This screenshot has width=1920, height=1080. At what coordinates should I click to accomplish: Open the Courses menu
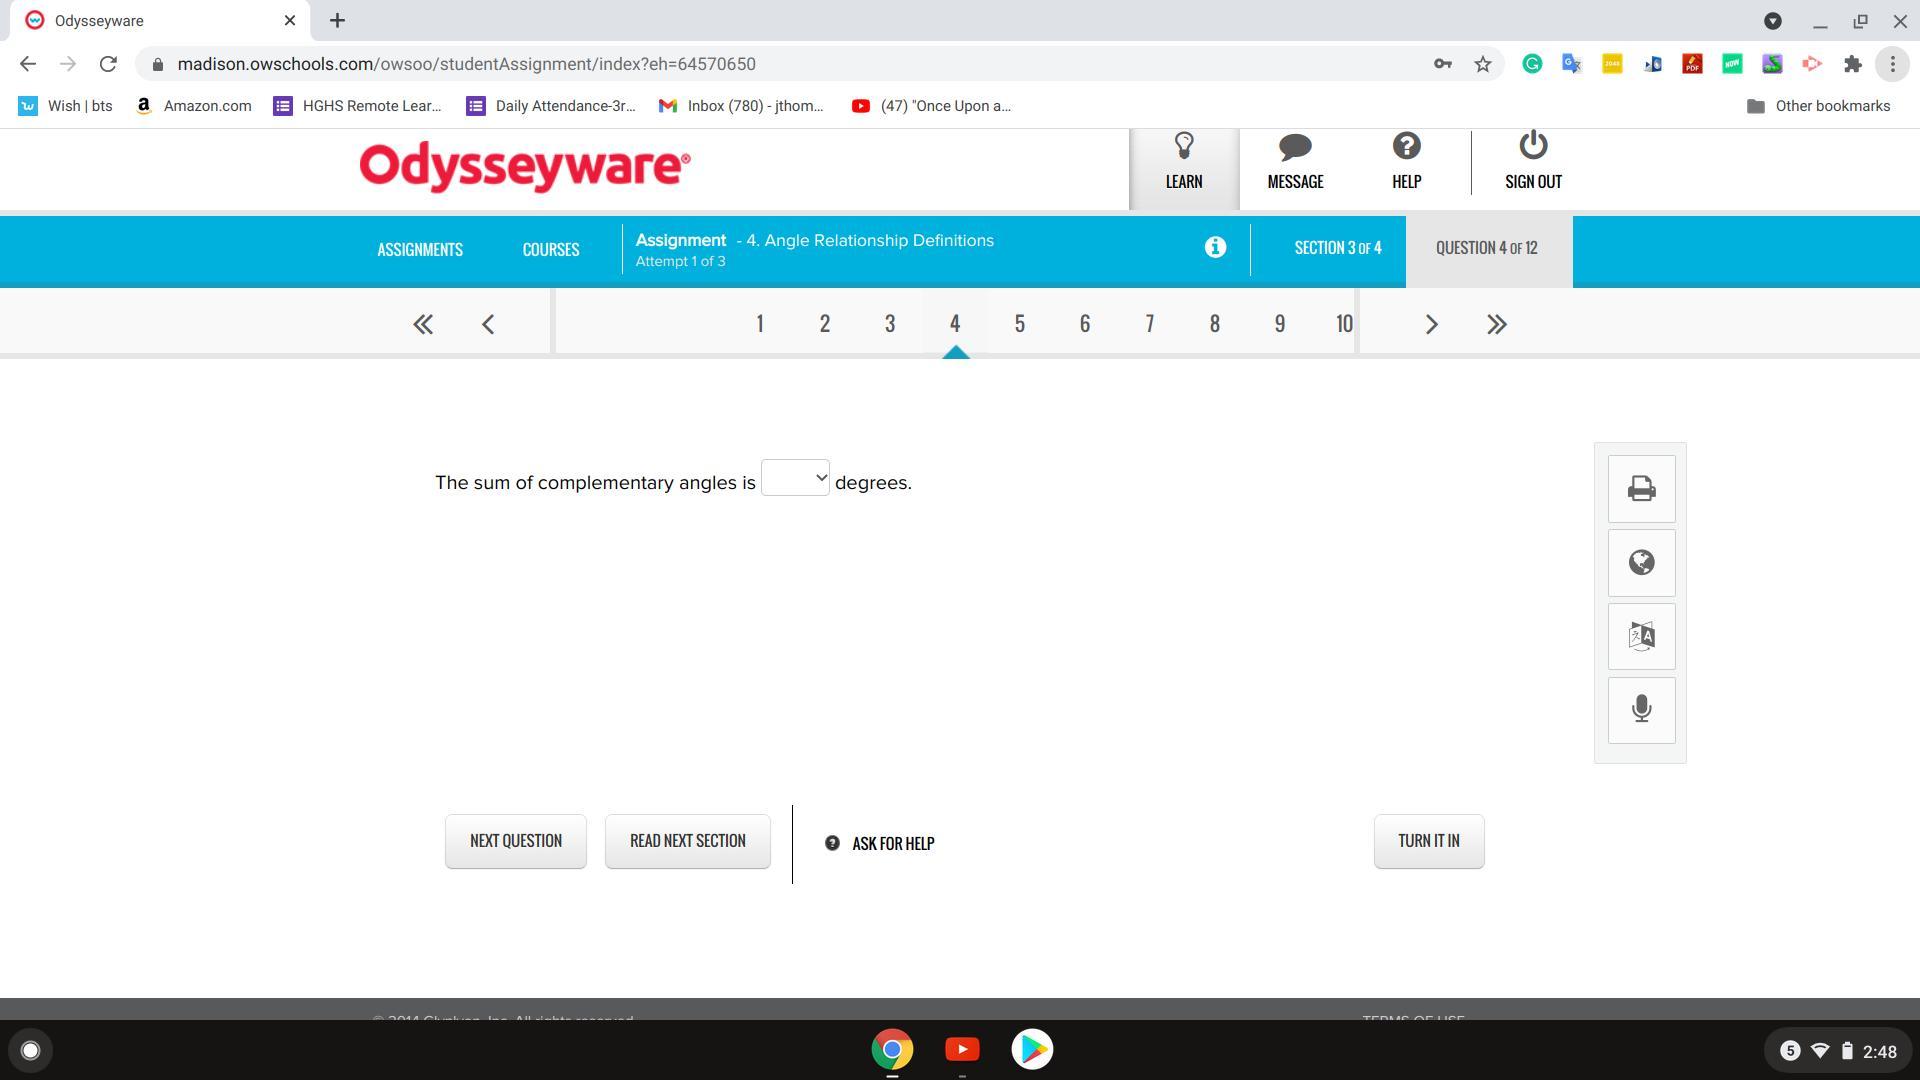coord(550,249)
